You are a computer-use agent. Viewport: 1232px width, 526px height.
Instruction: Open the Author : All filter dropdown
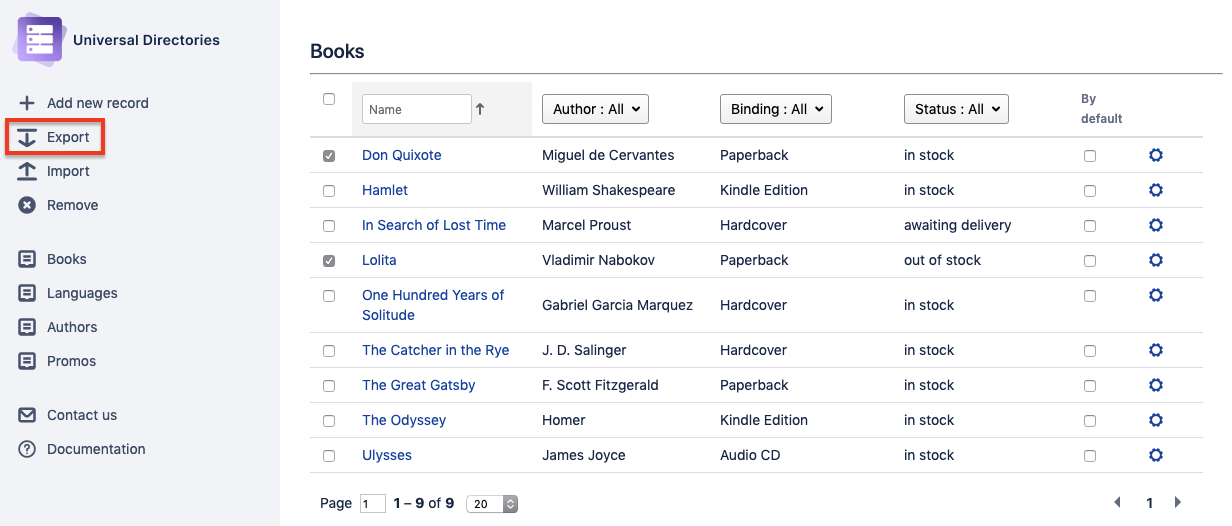point(595,109)
